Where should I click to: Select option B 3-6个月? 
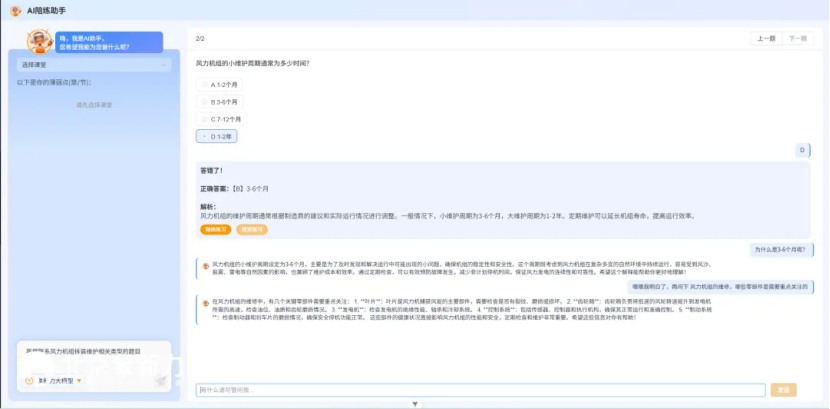point(220,102)
